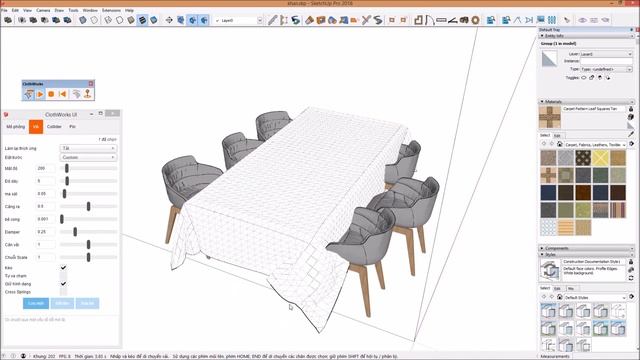
Task: Switch to the Pin tab in ClothWorks UI
Action: point(72,127)
